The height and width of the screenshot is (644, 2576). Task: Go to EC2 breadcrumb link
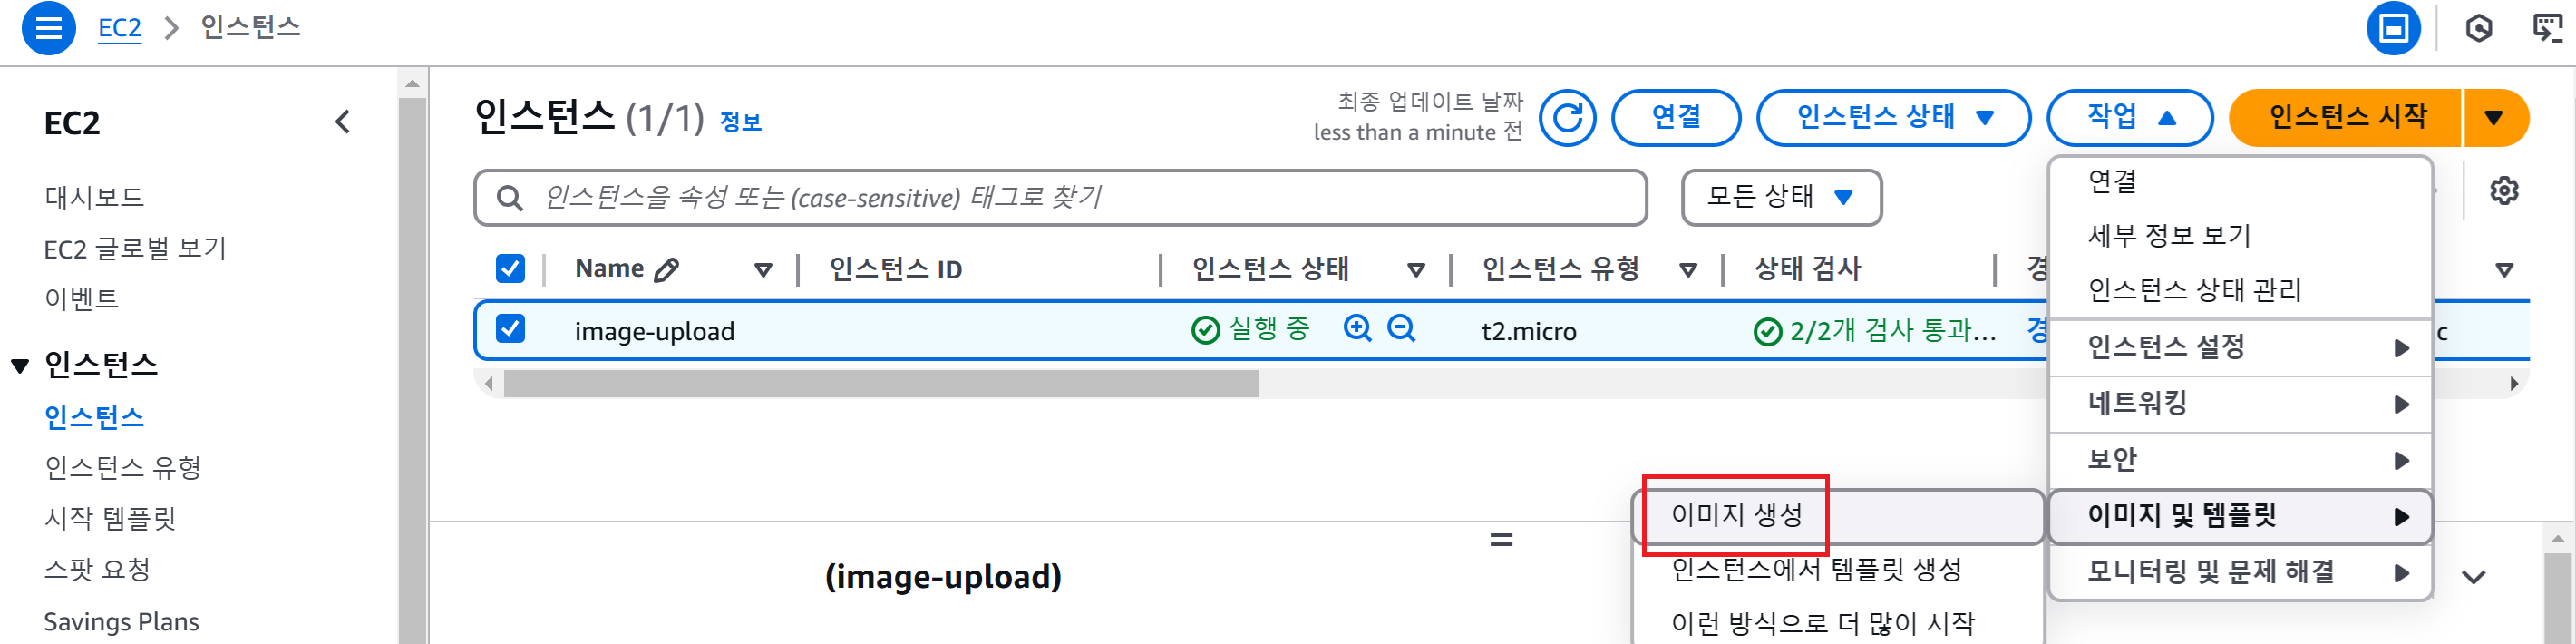(x=119, y=28)
